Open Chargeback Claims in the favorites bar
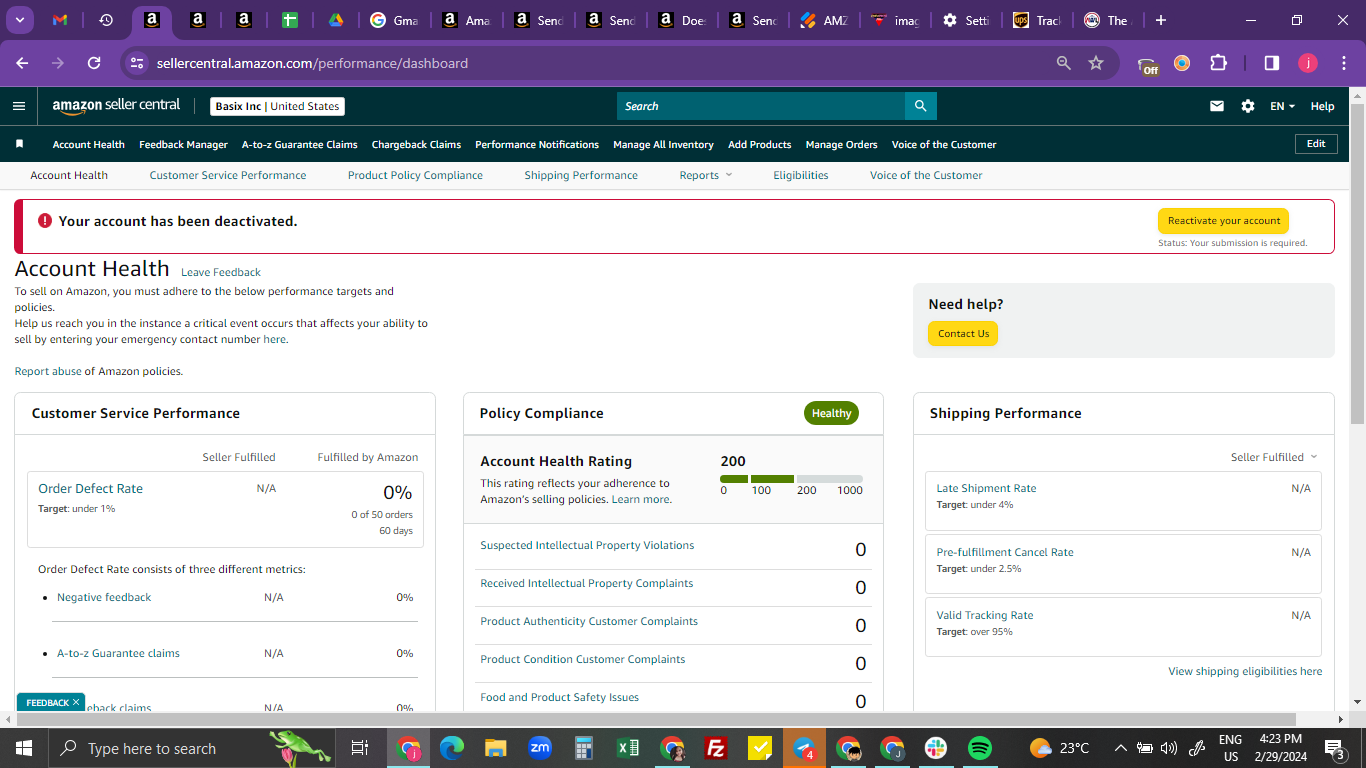The image size is (1366, 768). 416,144
